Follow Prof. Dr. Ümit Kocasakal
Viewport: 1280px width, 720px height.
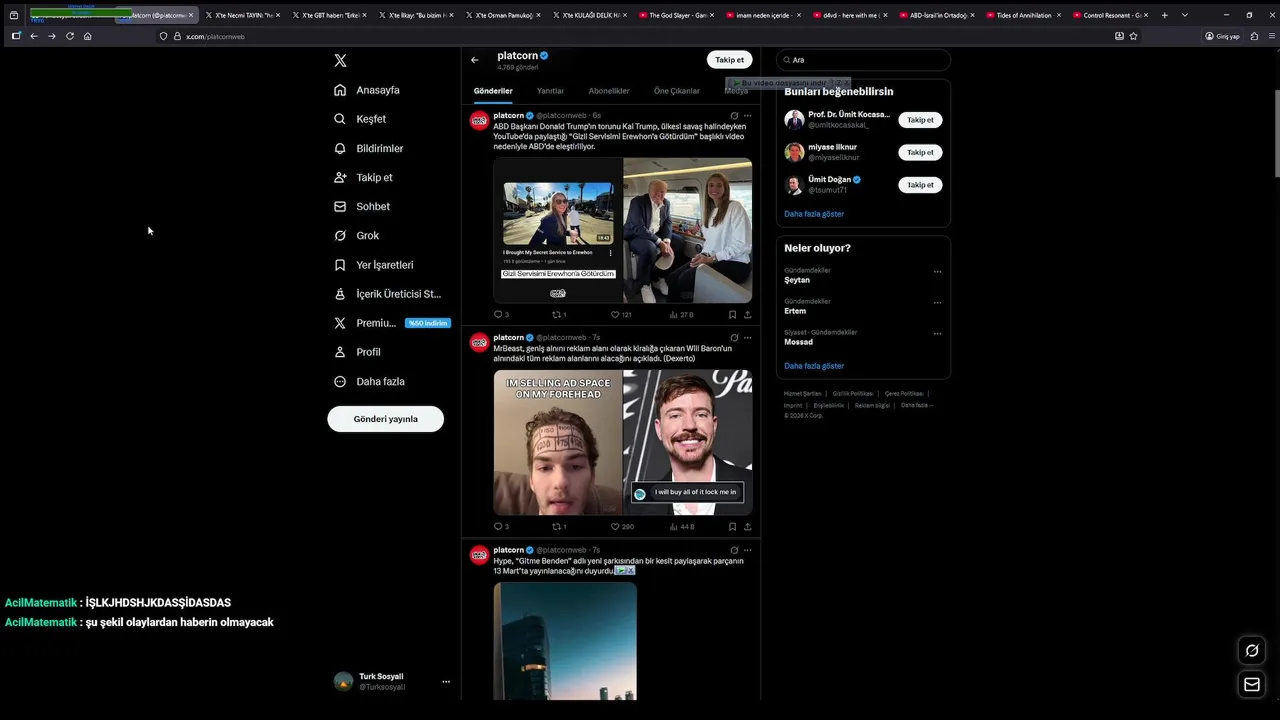pos(920,120)
